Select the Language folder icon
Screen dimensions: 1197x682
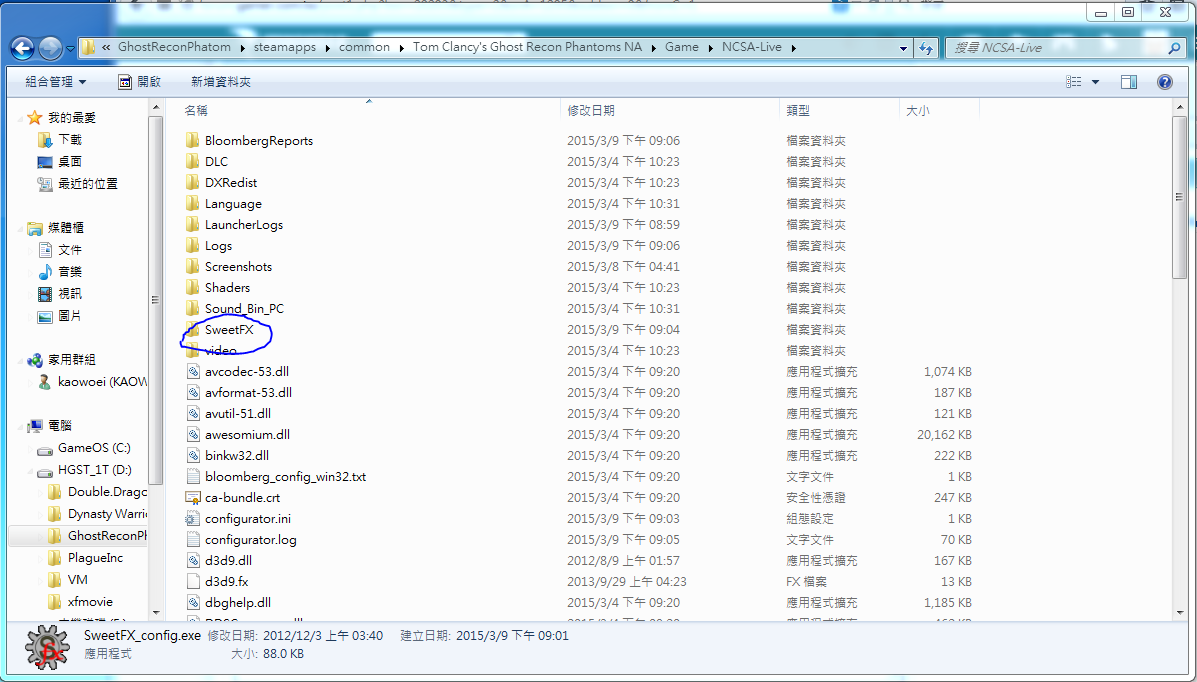coord(192,203)
